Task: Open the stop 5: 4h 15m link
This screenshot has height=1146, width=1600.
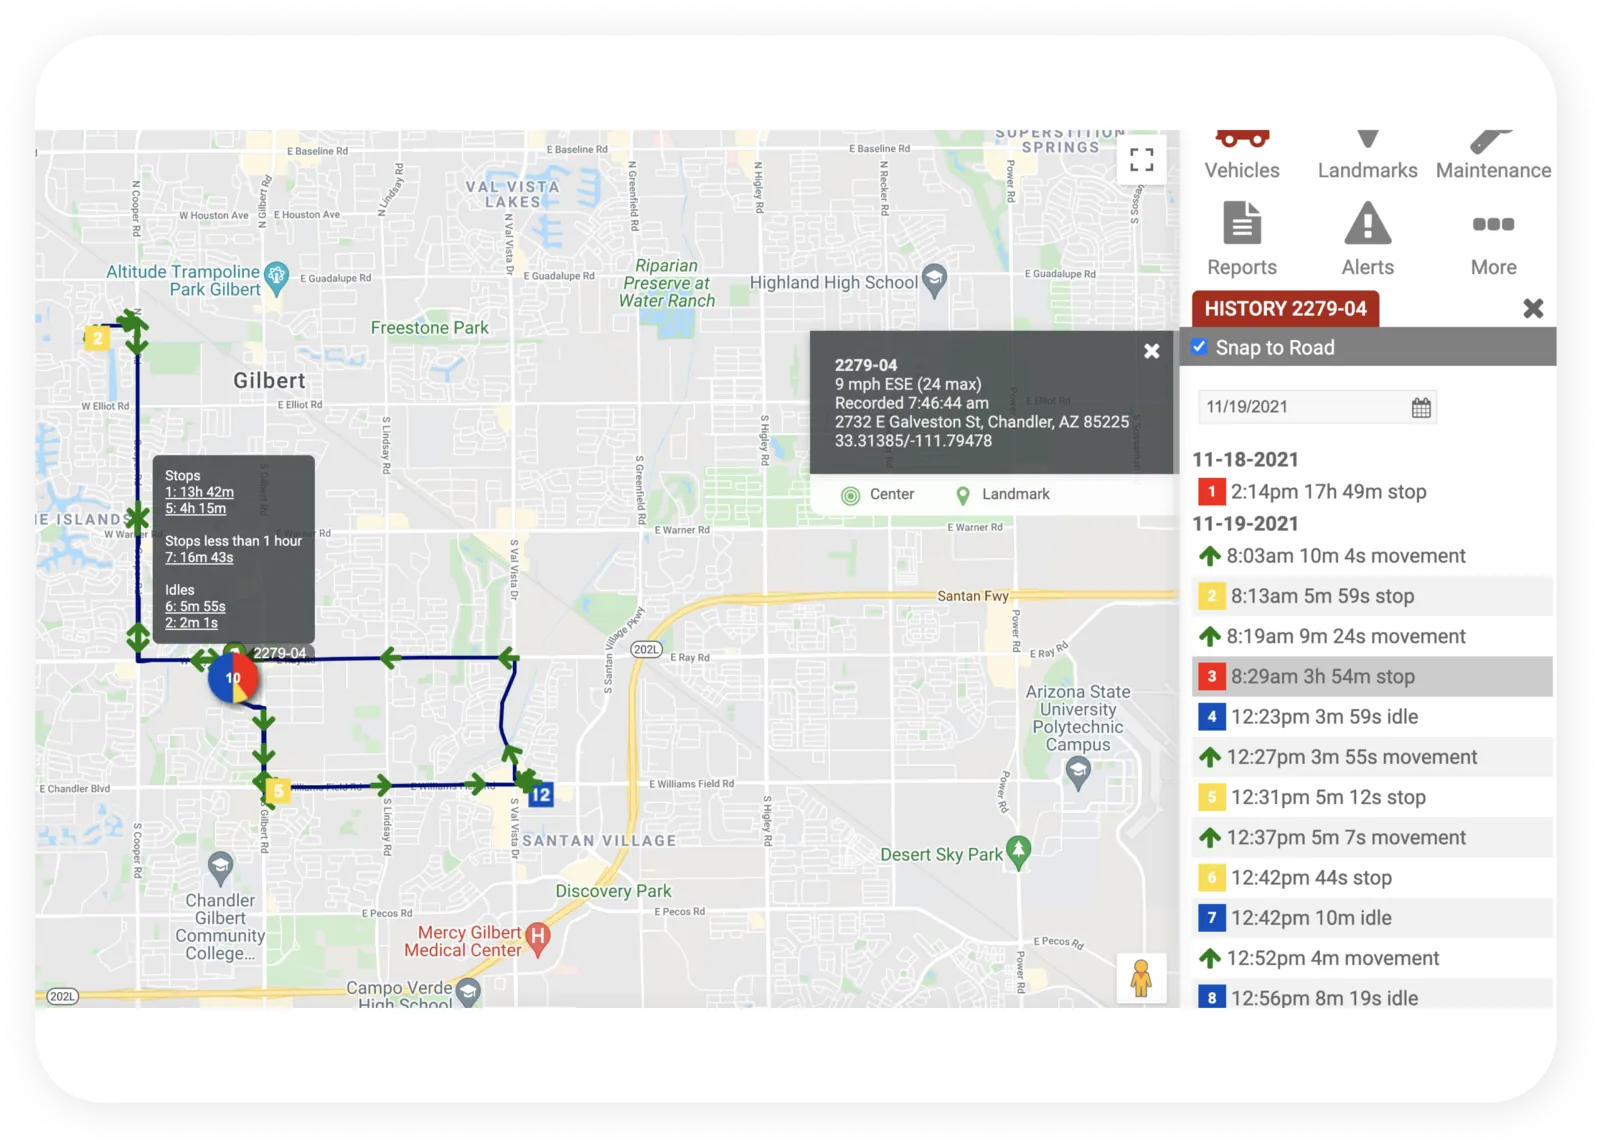Action: tap(195, 508)
